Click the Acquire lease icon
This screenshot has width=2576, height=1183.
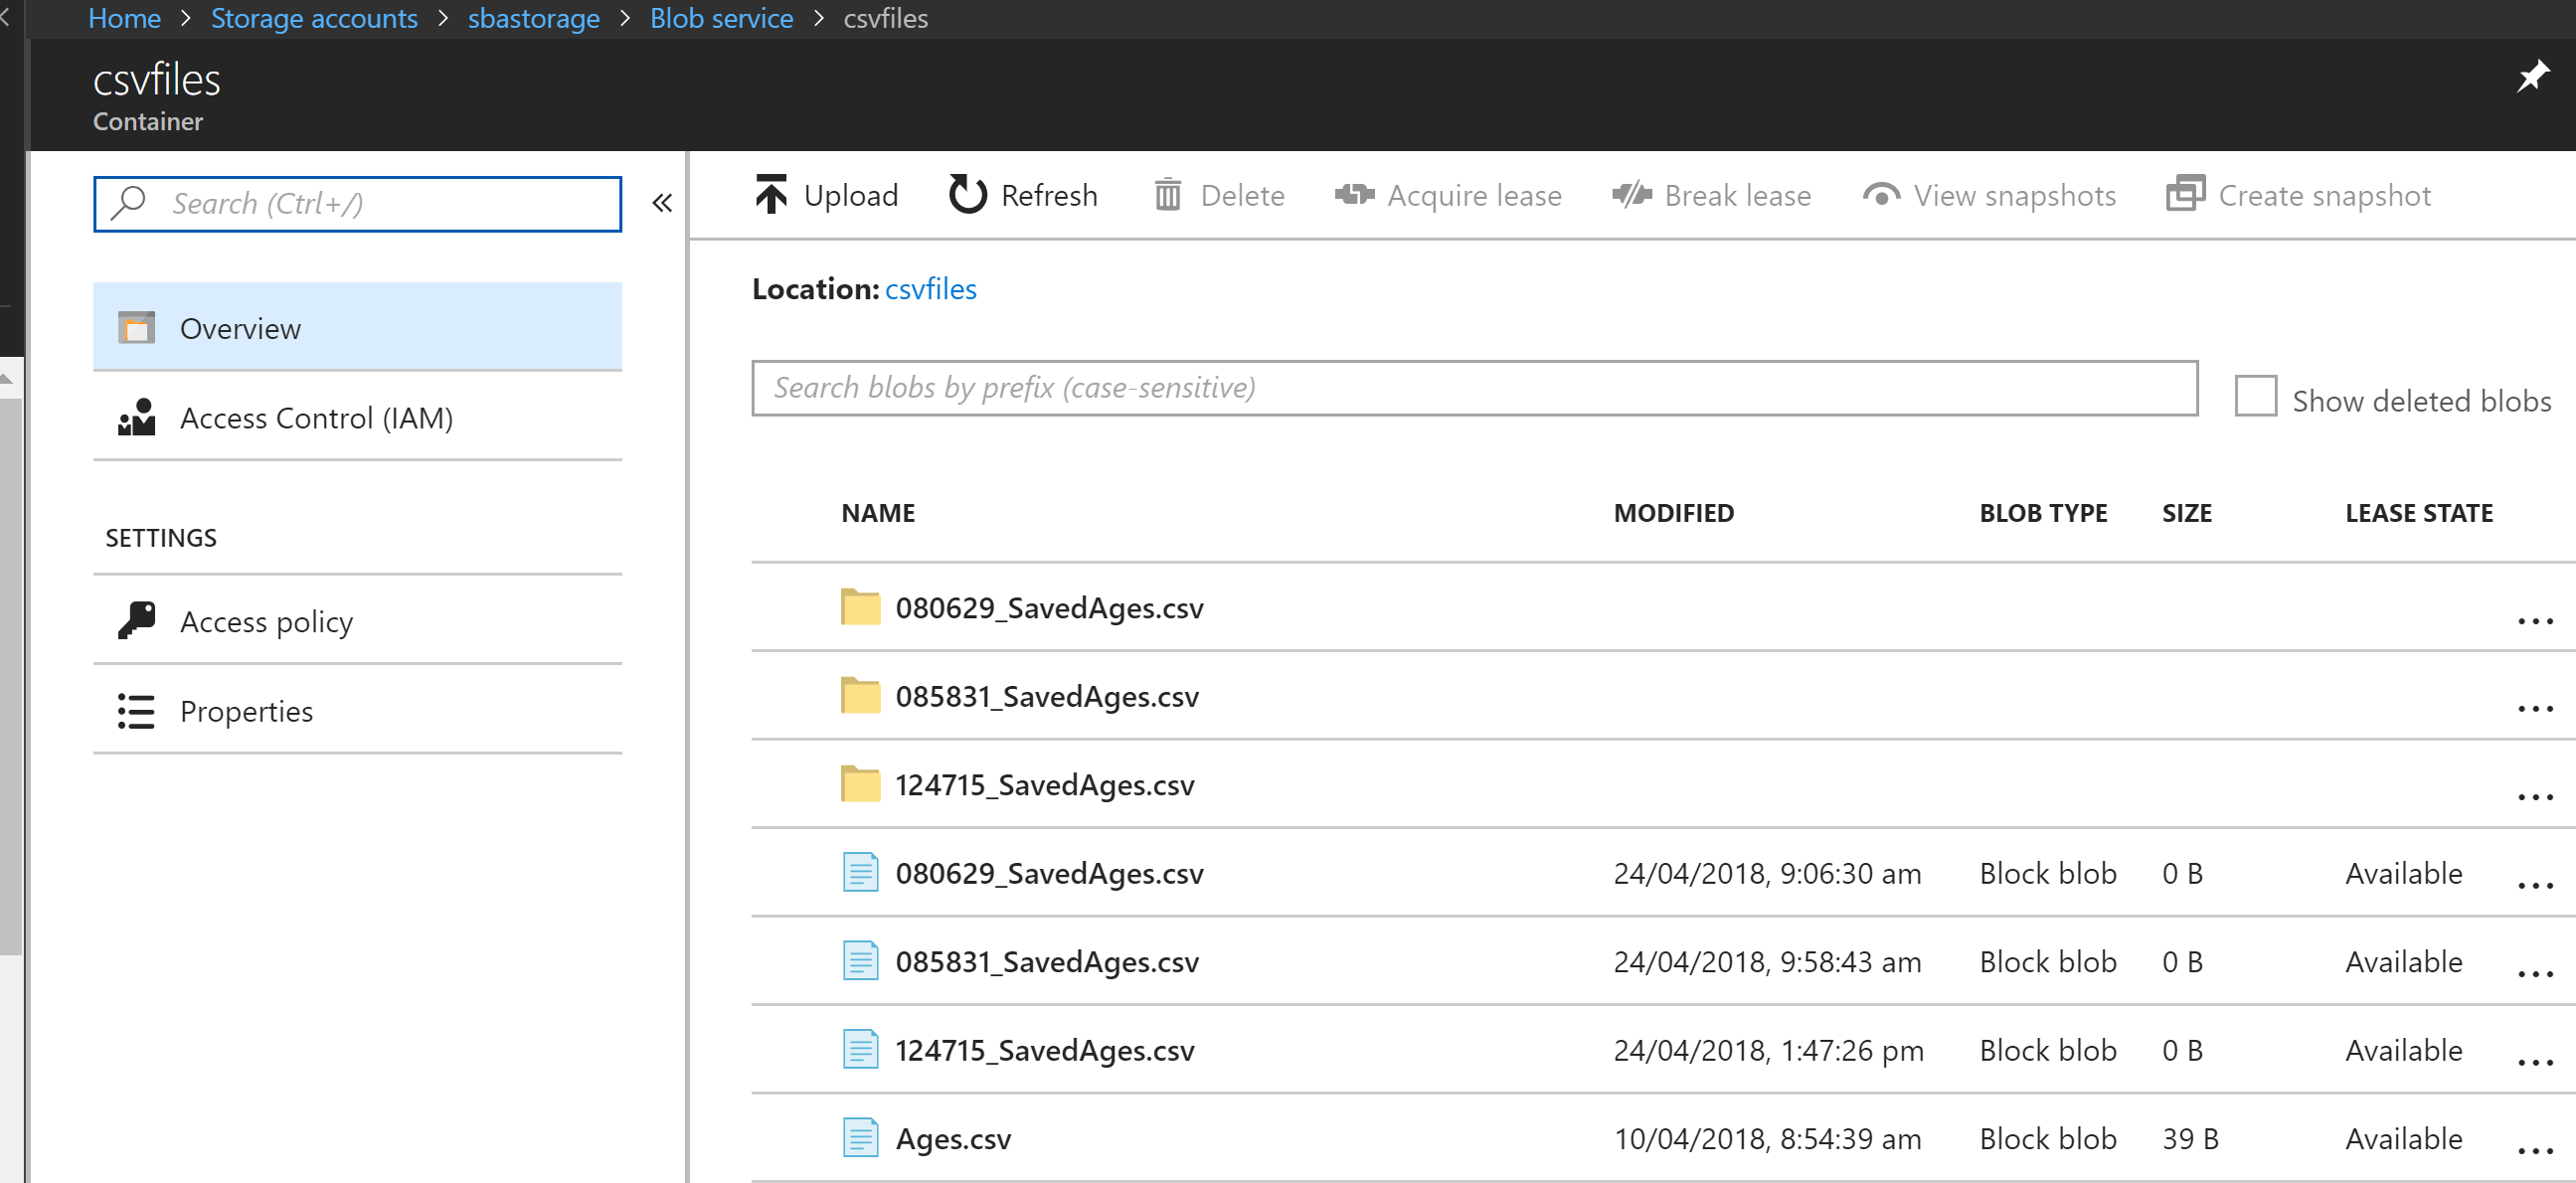(1354, 195)
